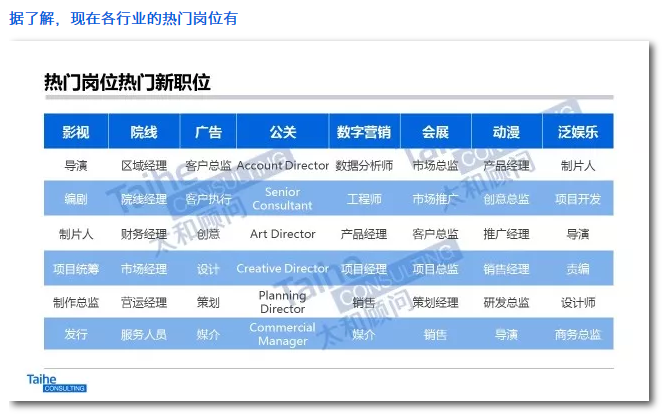
Task: Click the 公关 column header
Action: (x=282, y=132)
